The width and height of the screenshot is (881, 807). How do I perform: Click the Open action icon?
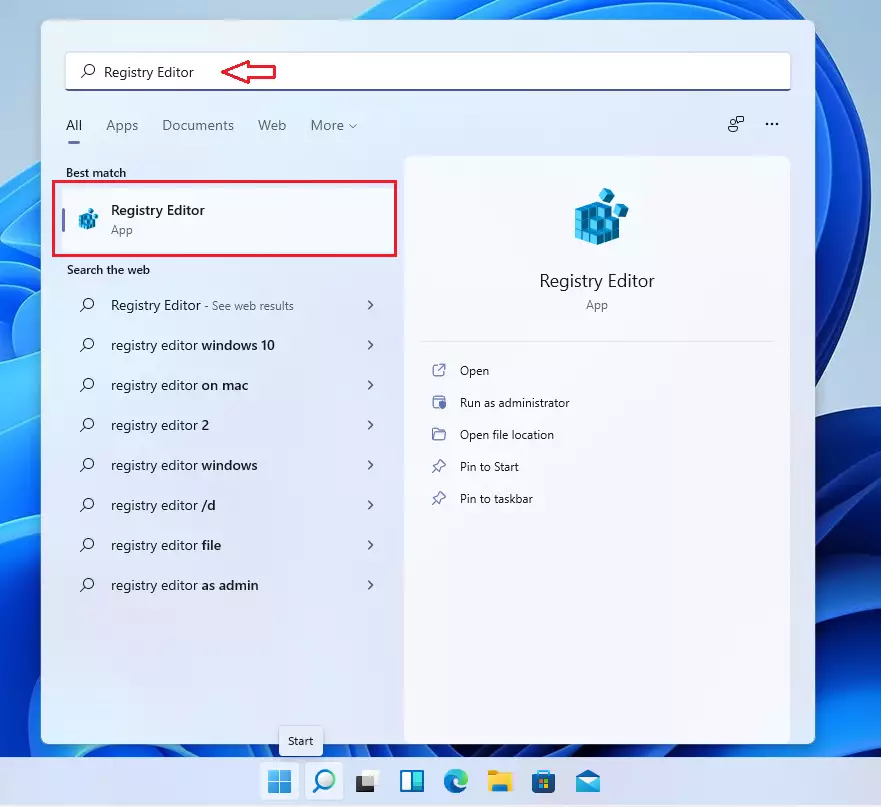(439, 370)
